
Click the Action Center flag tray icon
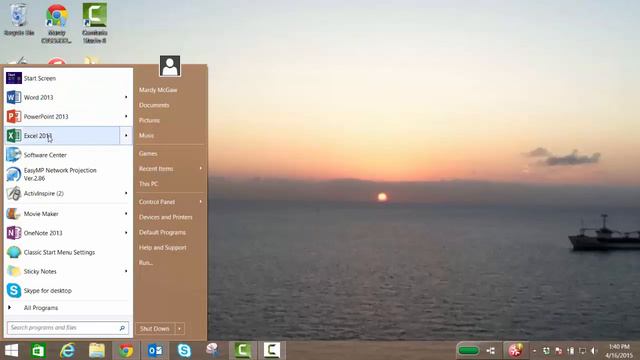coord(558,351)
